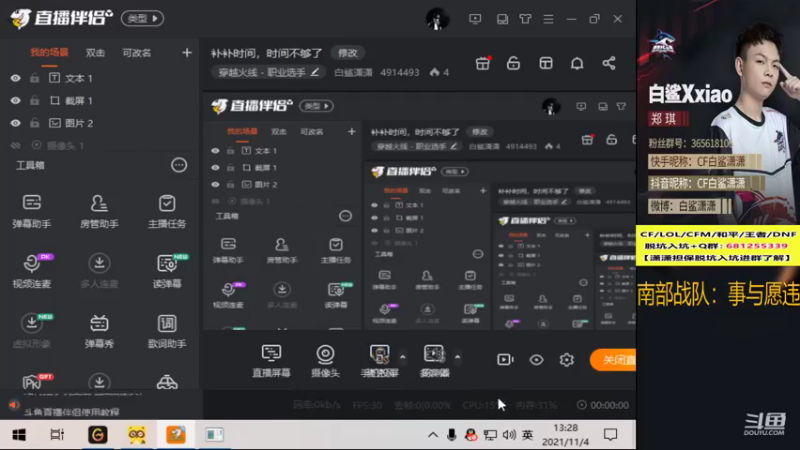Toggle visibility of 图片 2 layer

pos(15,123)
